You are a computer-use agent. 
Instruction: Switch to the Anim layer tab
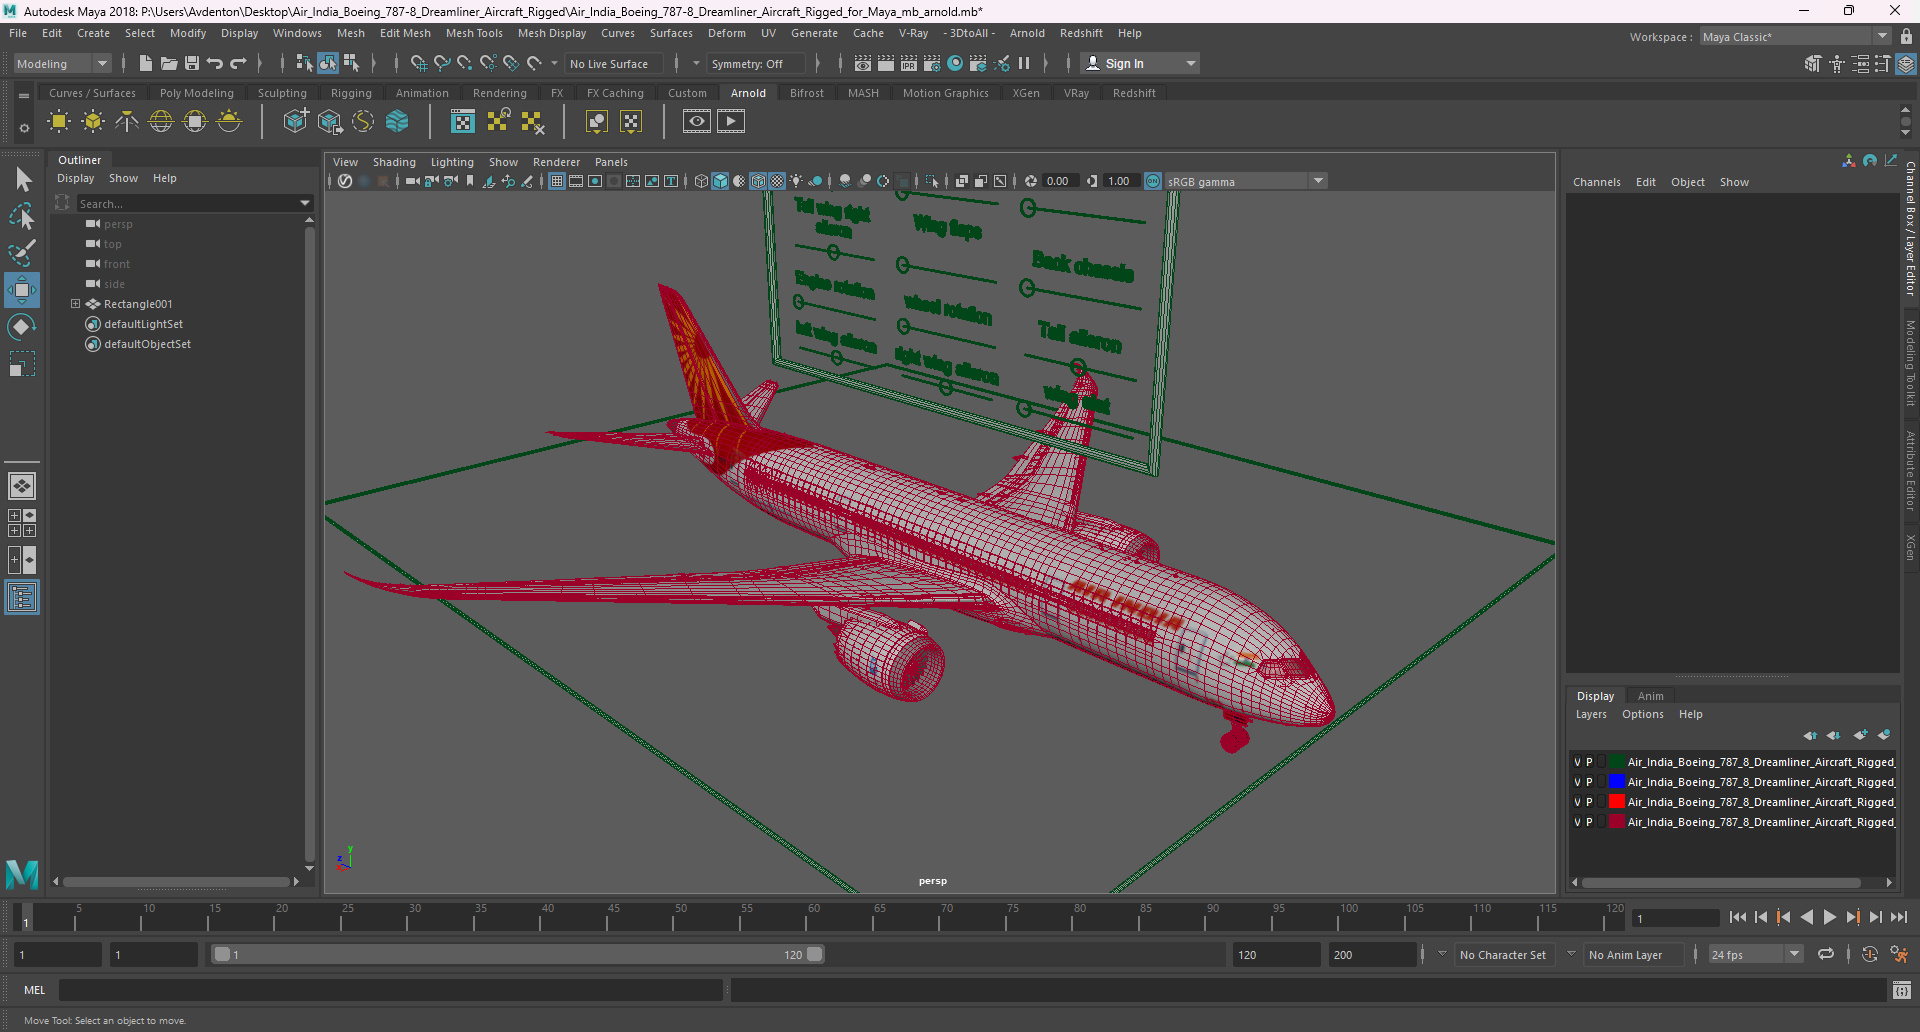pyautogui.click(x=1650, y=696)
